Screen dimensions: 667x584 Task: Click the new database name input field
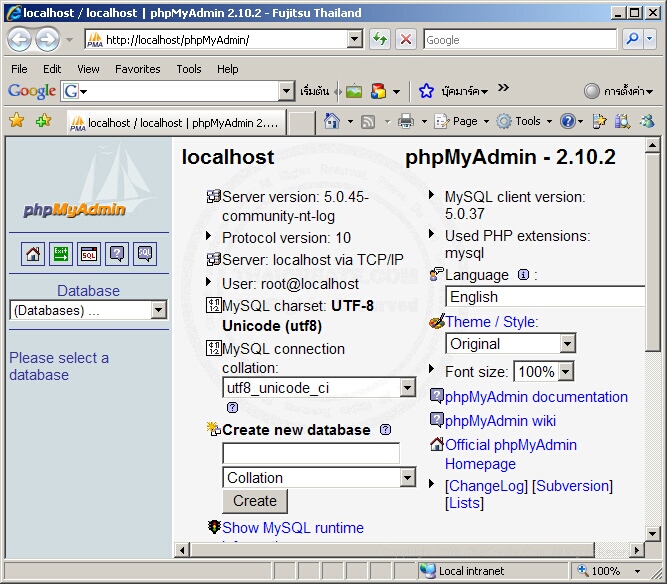coord(311,453)
